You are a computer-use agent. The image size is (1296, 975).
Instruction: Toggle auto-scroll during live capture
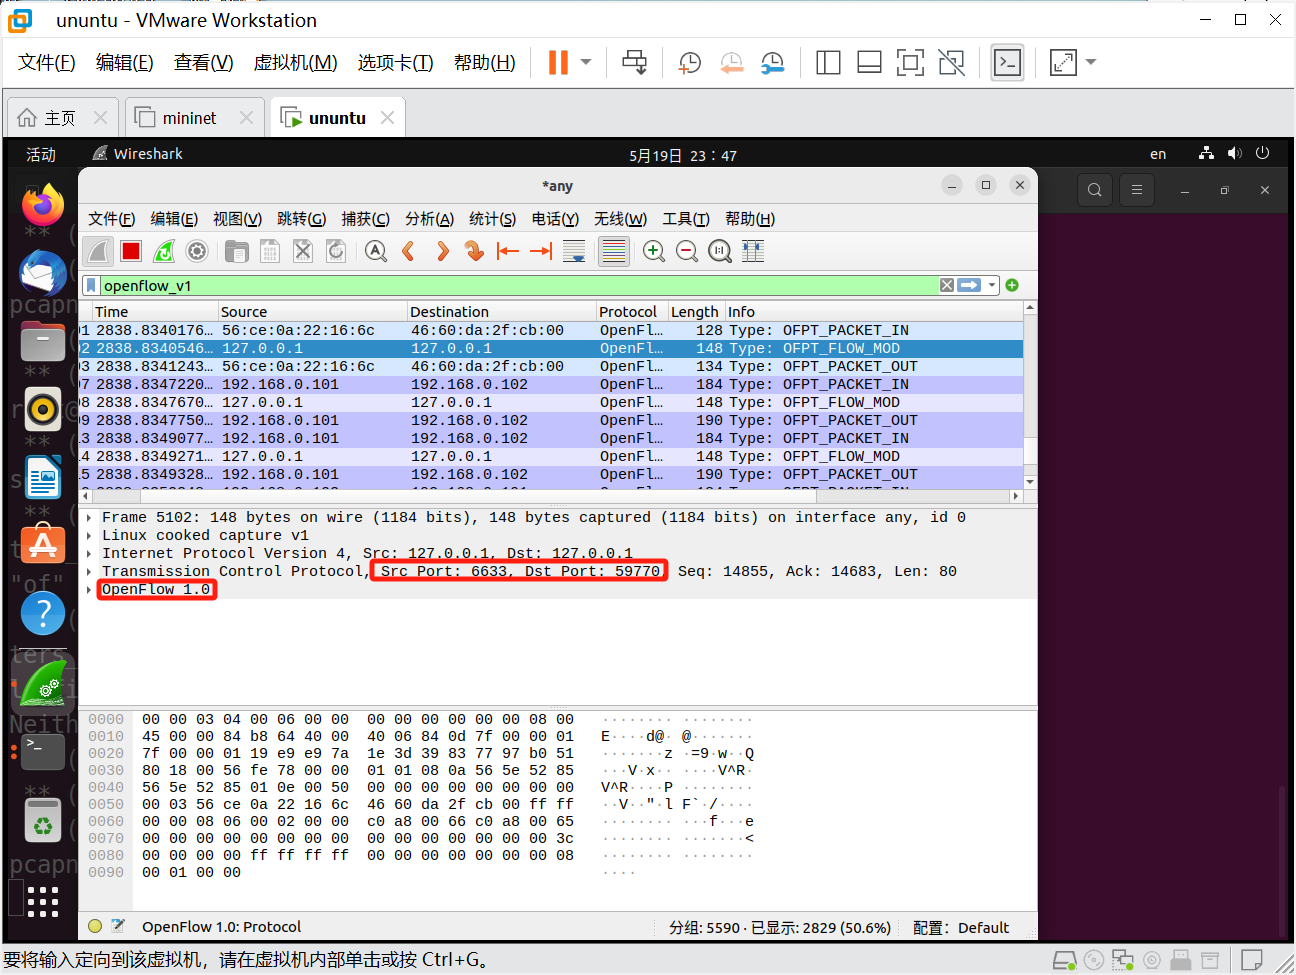point(574,251)
